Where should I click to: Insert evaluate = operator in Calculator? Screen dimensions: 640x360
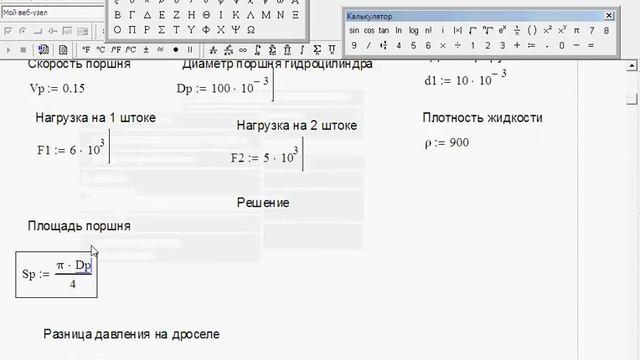click(591, 45)
